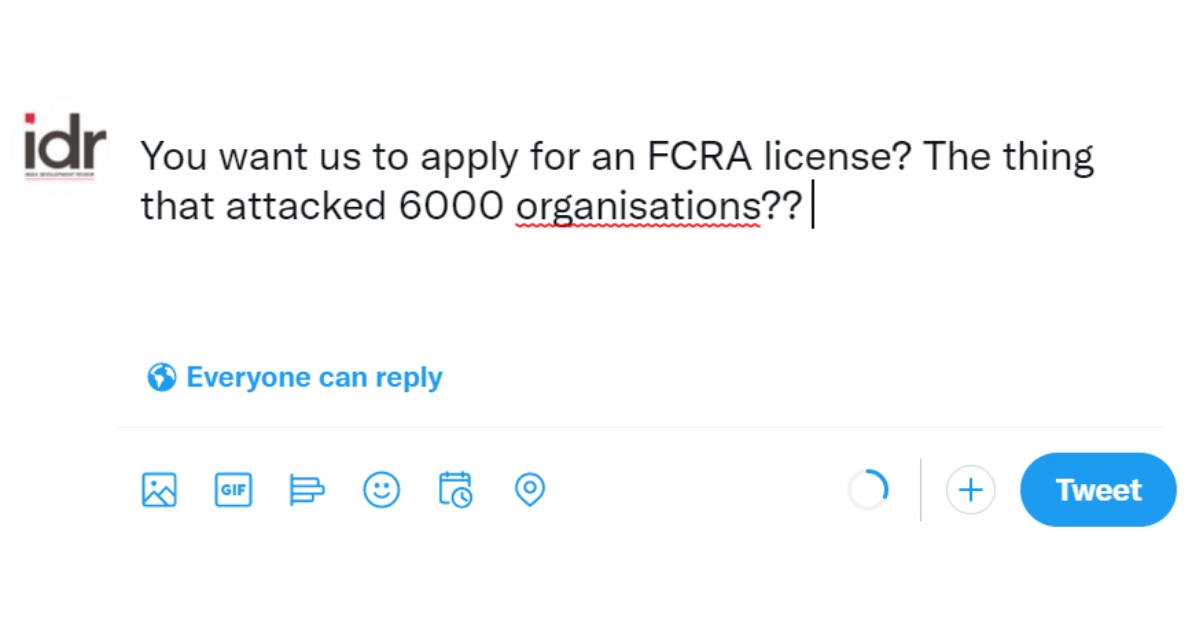Send the tweet with the Tweet button
The image size is (1200, 640).
1097,490
